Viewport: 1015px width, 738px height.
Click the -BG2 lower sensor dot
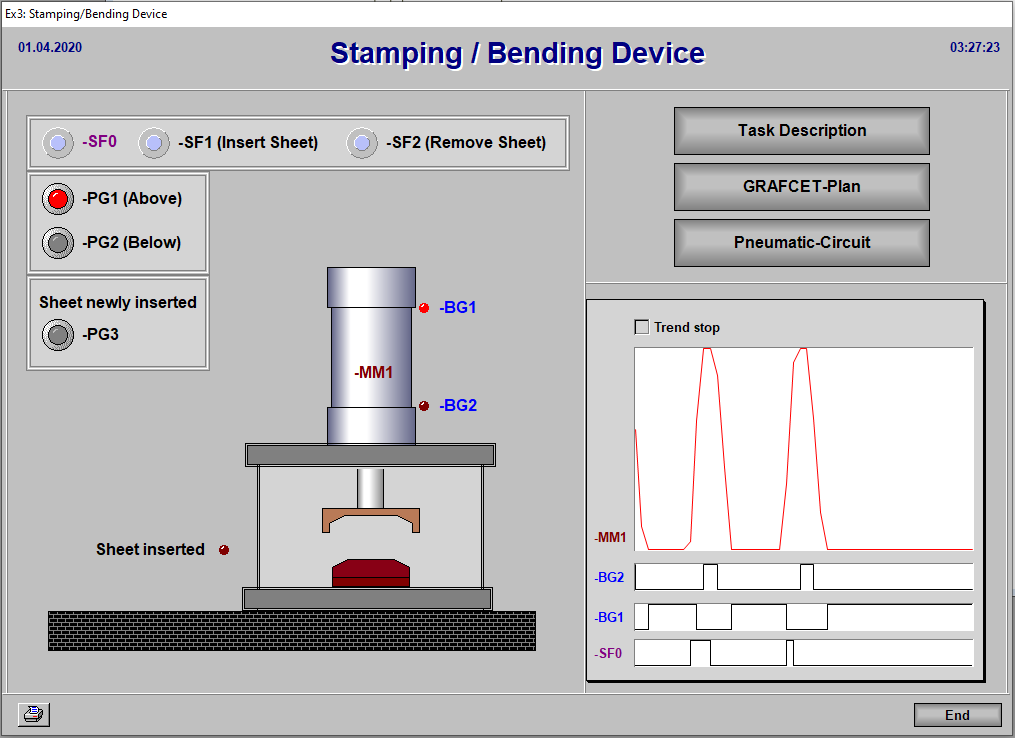(x=424, y=406)
